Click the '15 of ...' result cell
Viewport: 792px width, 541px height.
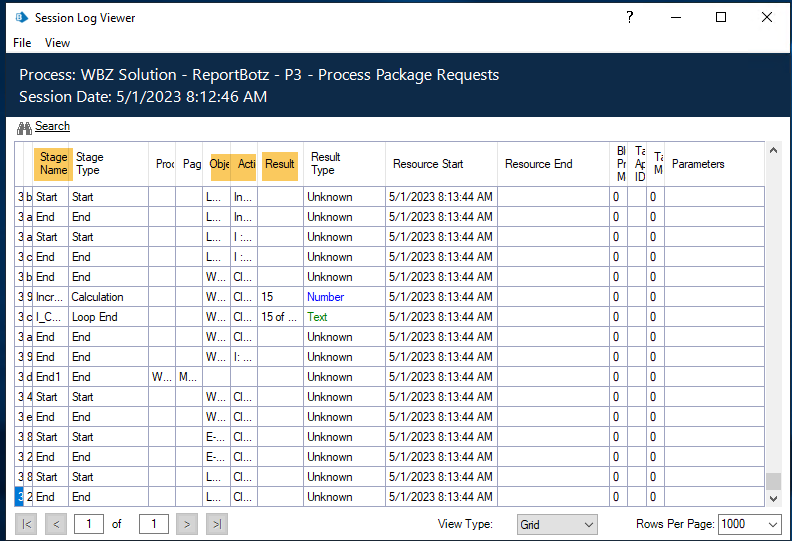point(280,317)
